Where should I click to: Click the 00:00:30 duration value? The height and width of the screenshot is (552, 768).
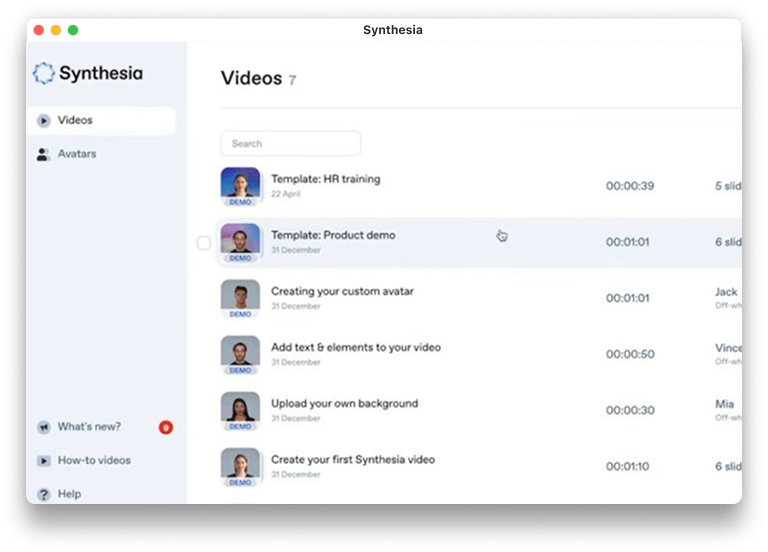tap(630, 410)
